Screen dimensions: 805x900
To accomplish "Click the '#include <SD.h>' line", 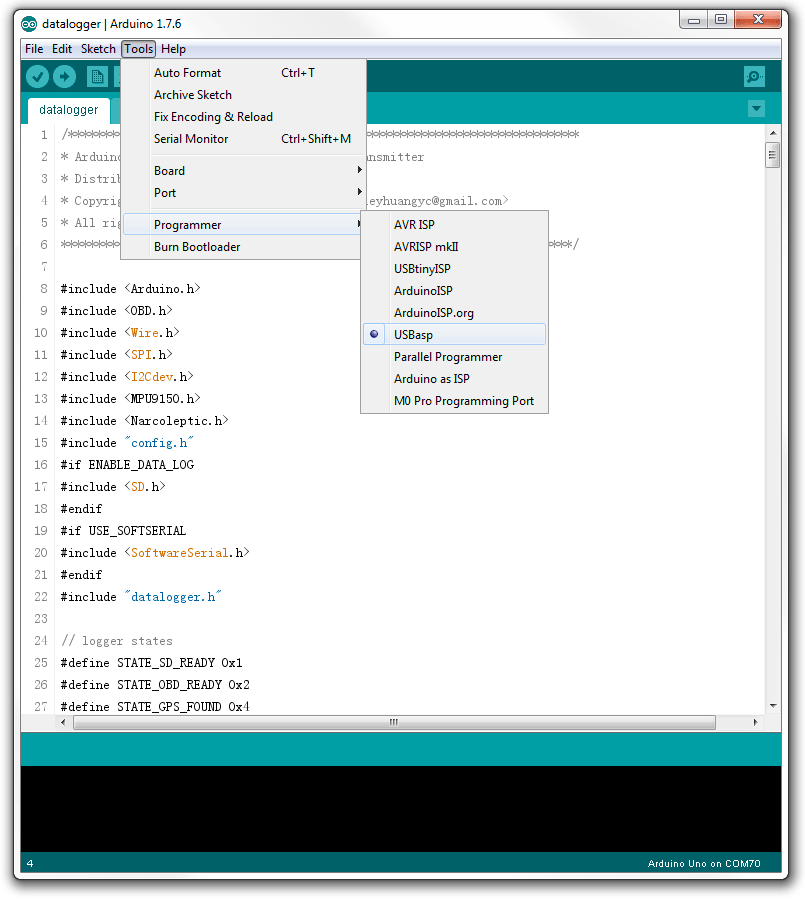I will [x=113, y=487].
